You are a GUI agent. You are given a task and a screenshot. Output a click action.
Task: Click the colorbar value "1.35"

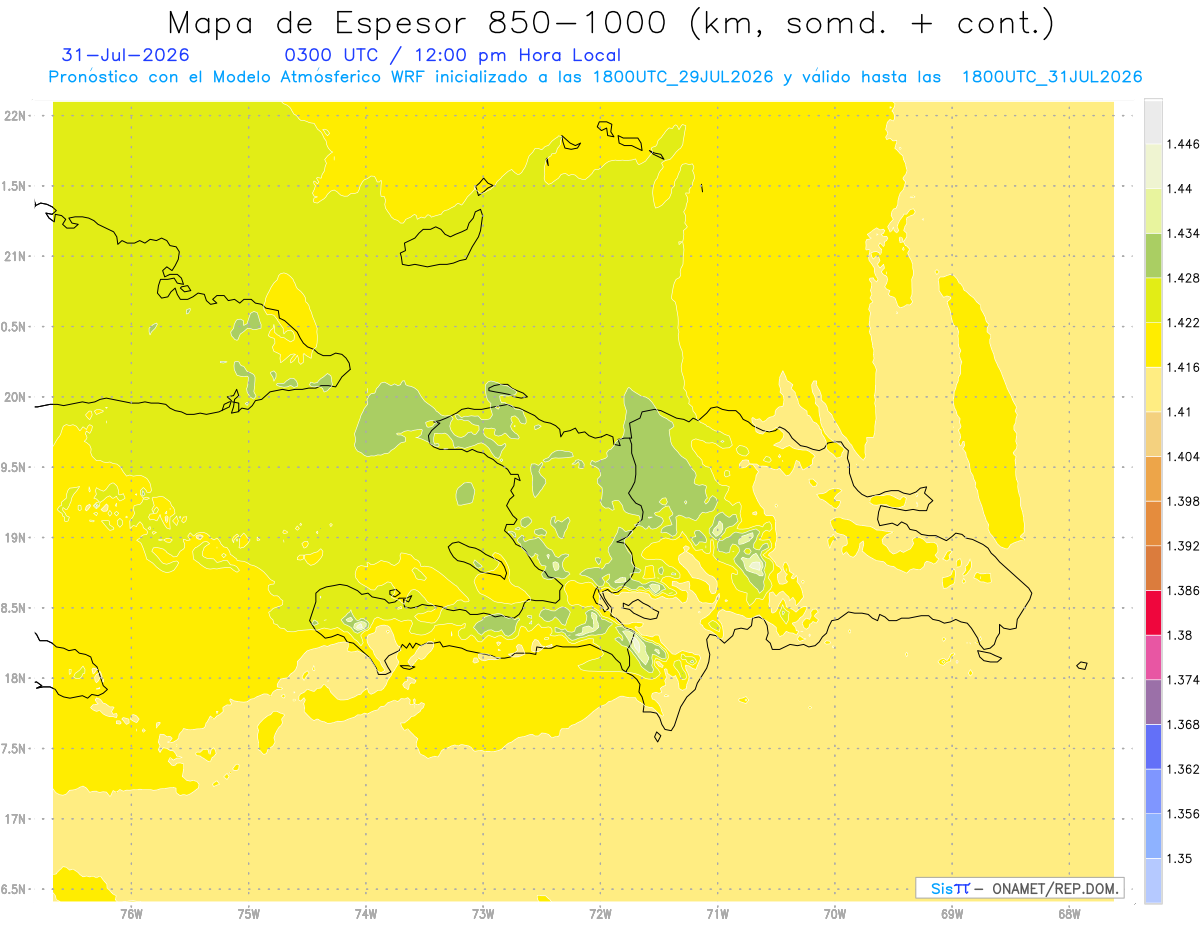click(1181, 858)
